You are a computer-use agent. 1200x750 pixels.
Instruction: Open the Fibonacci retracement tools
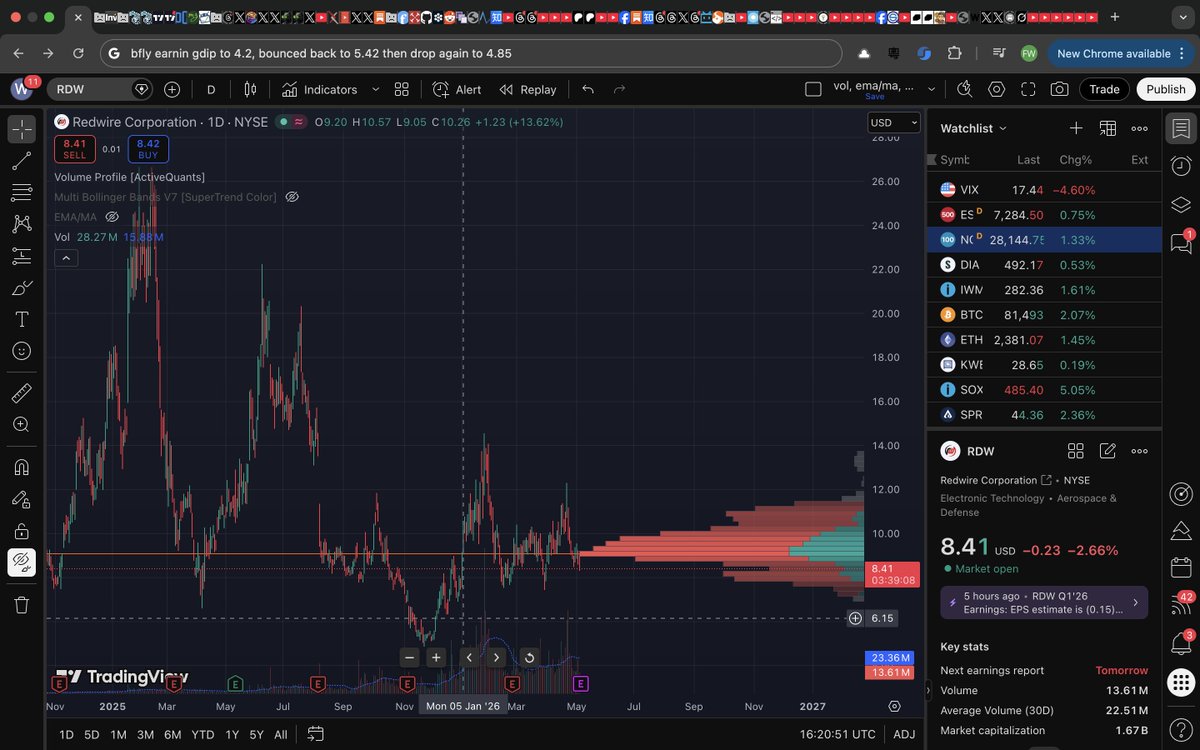tap(21, 192)
